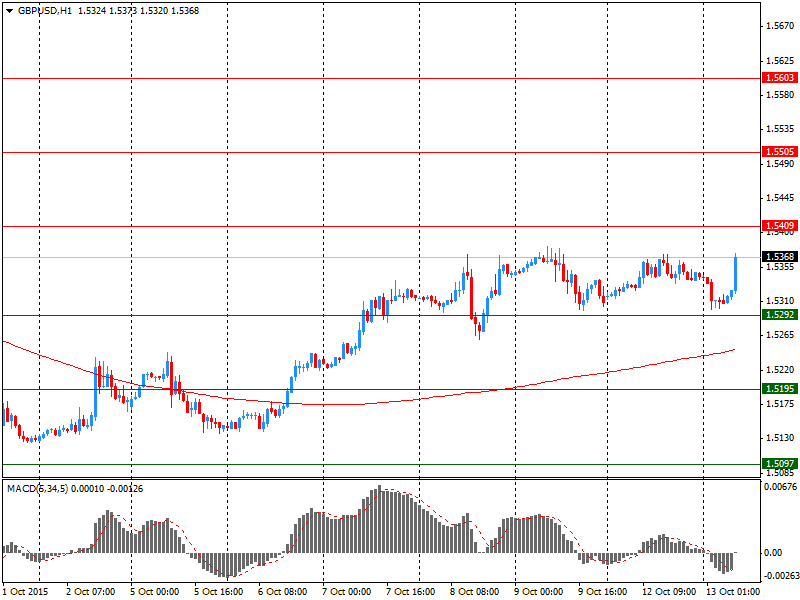Click the 1.5220 price scale value
The image size is (800, 600).
781,369
